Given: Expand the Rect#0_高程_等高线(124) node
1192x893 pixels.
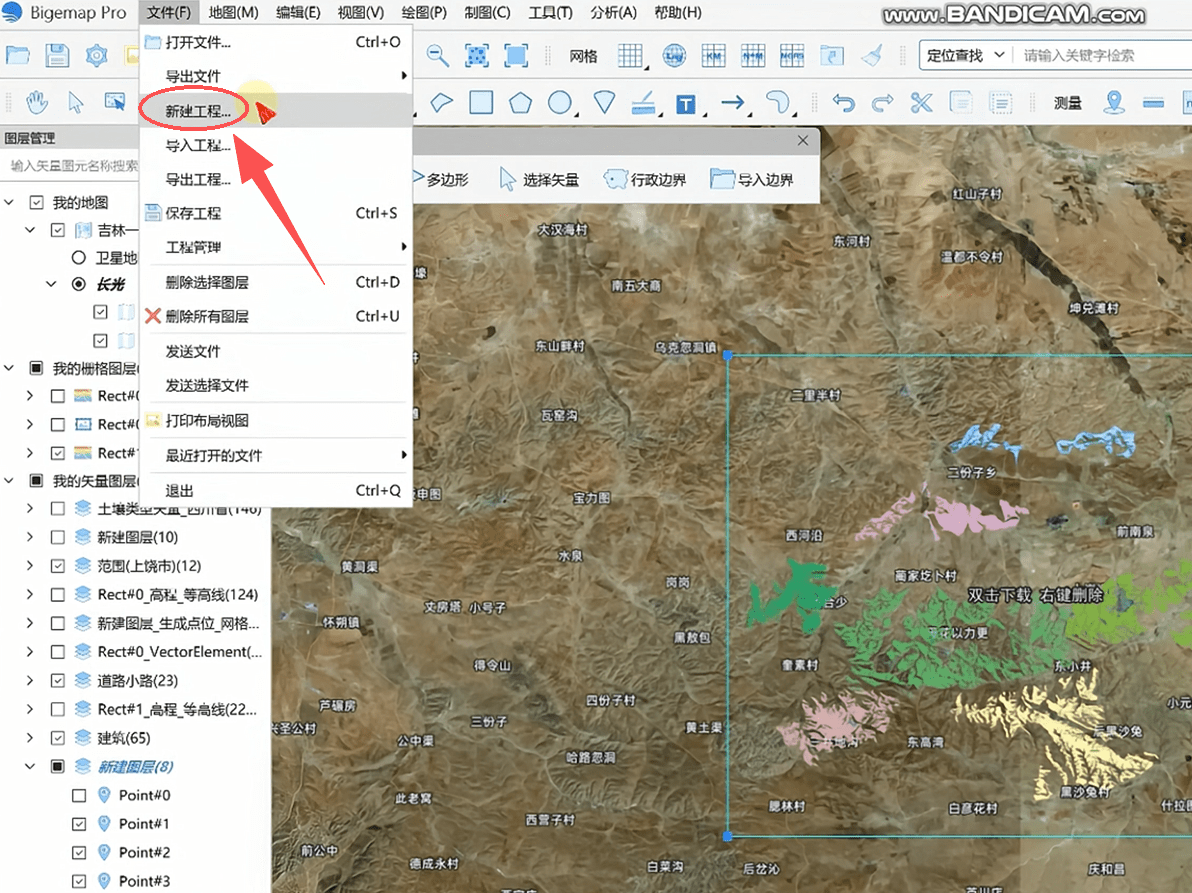Looking at the screenshot, I should point(30,594).
